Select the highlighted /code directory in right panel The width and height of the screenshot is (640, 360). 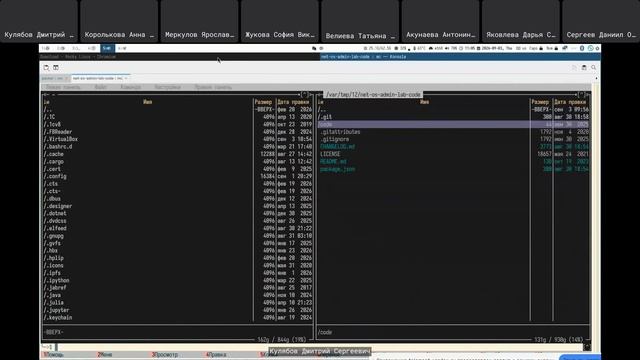(453, 124)
